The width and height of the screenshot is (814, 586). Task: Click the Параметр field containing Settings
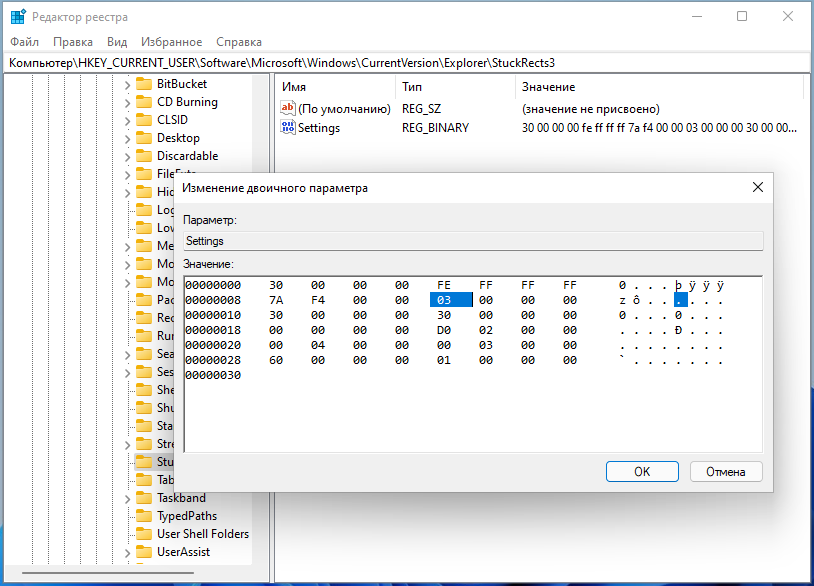[473, 241]
